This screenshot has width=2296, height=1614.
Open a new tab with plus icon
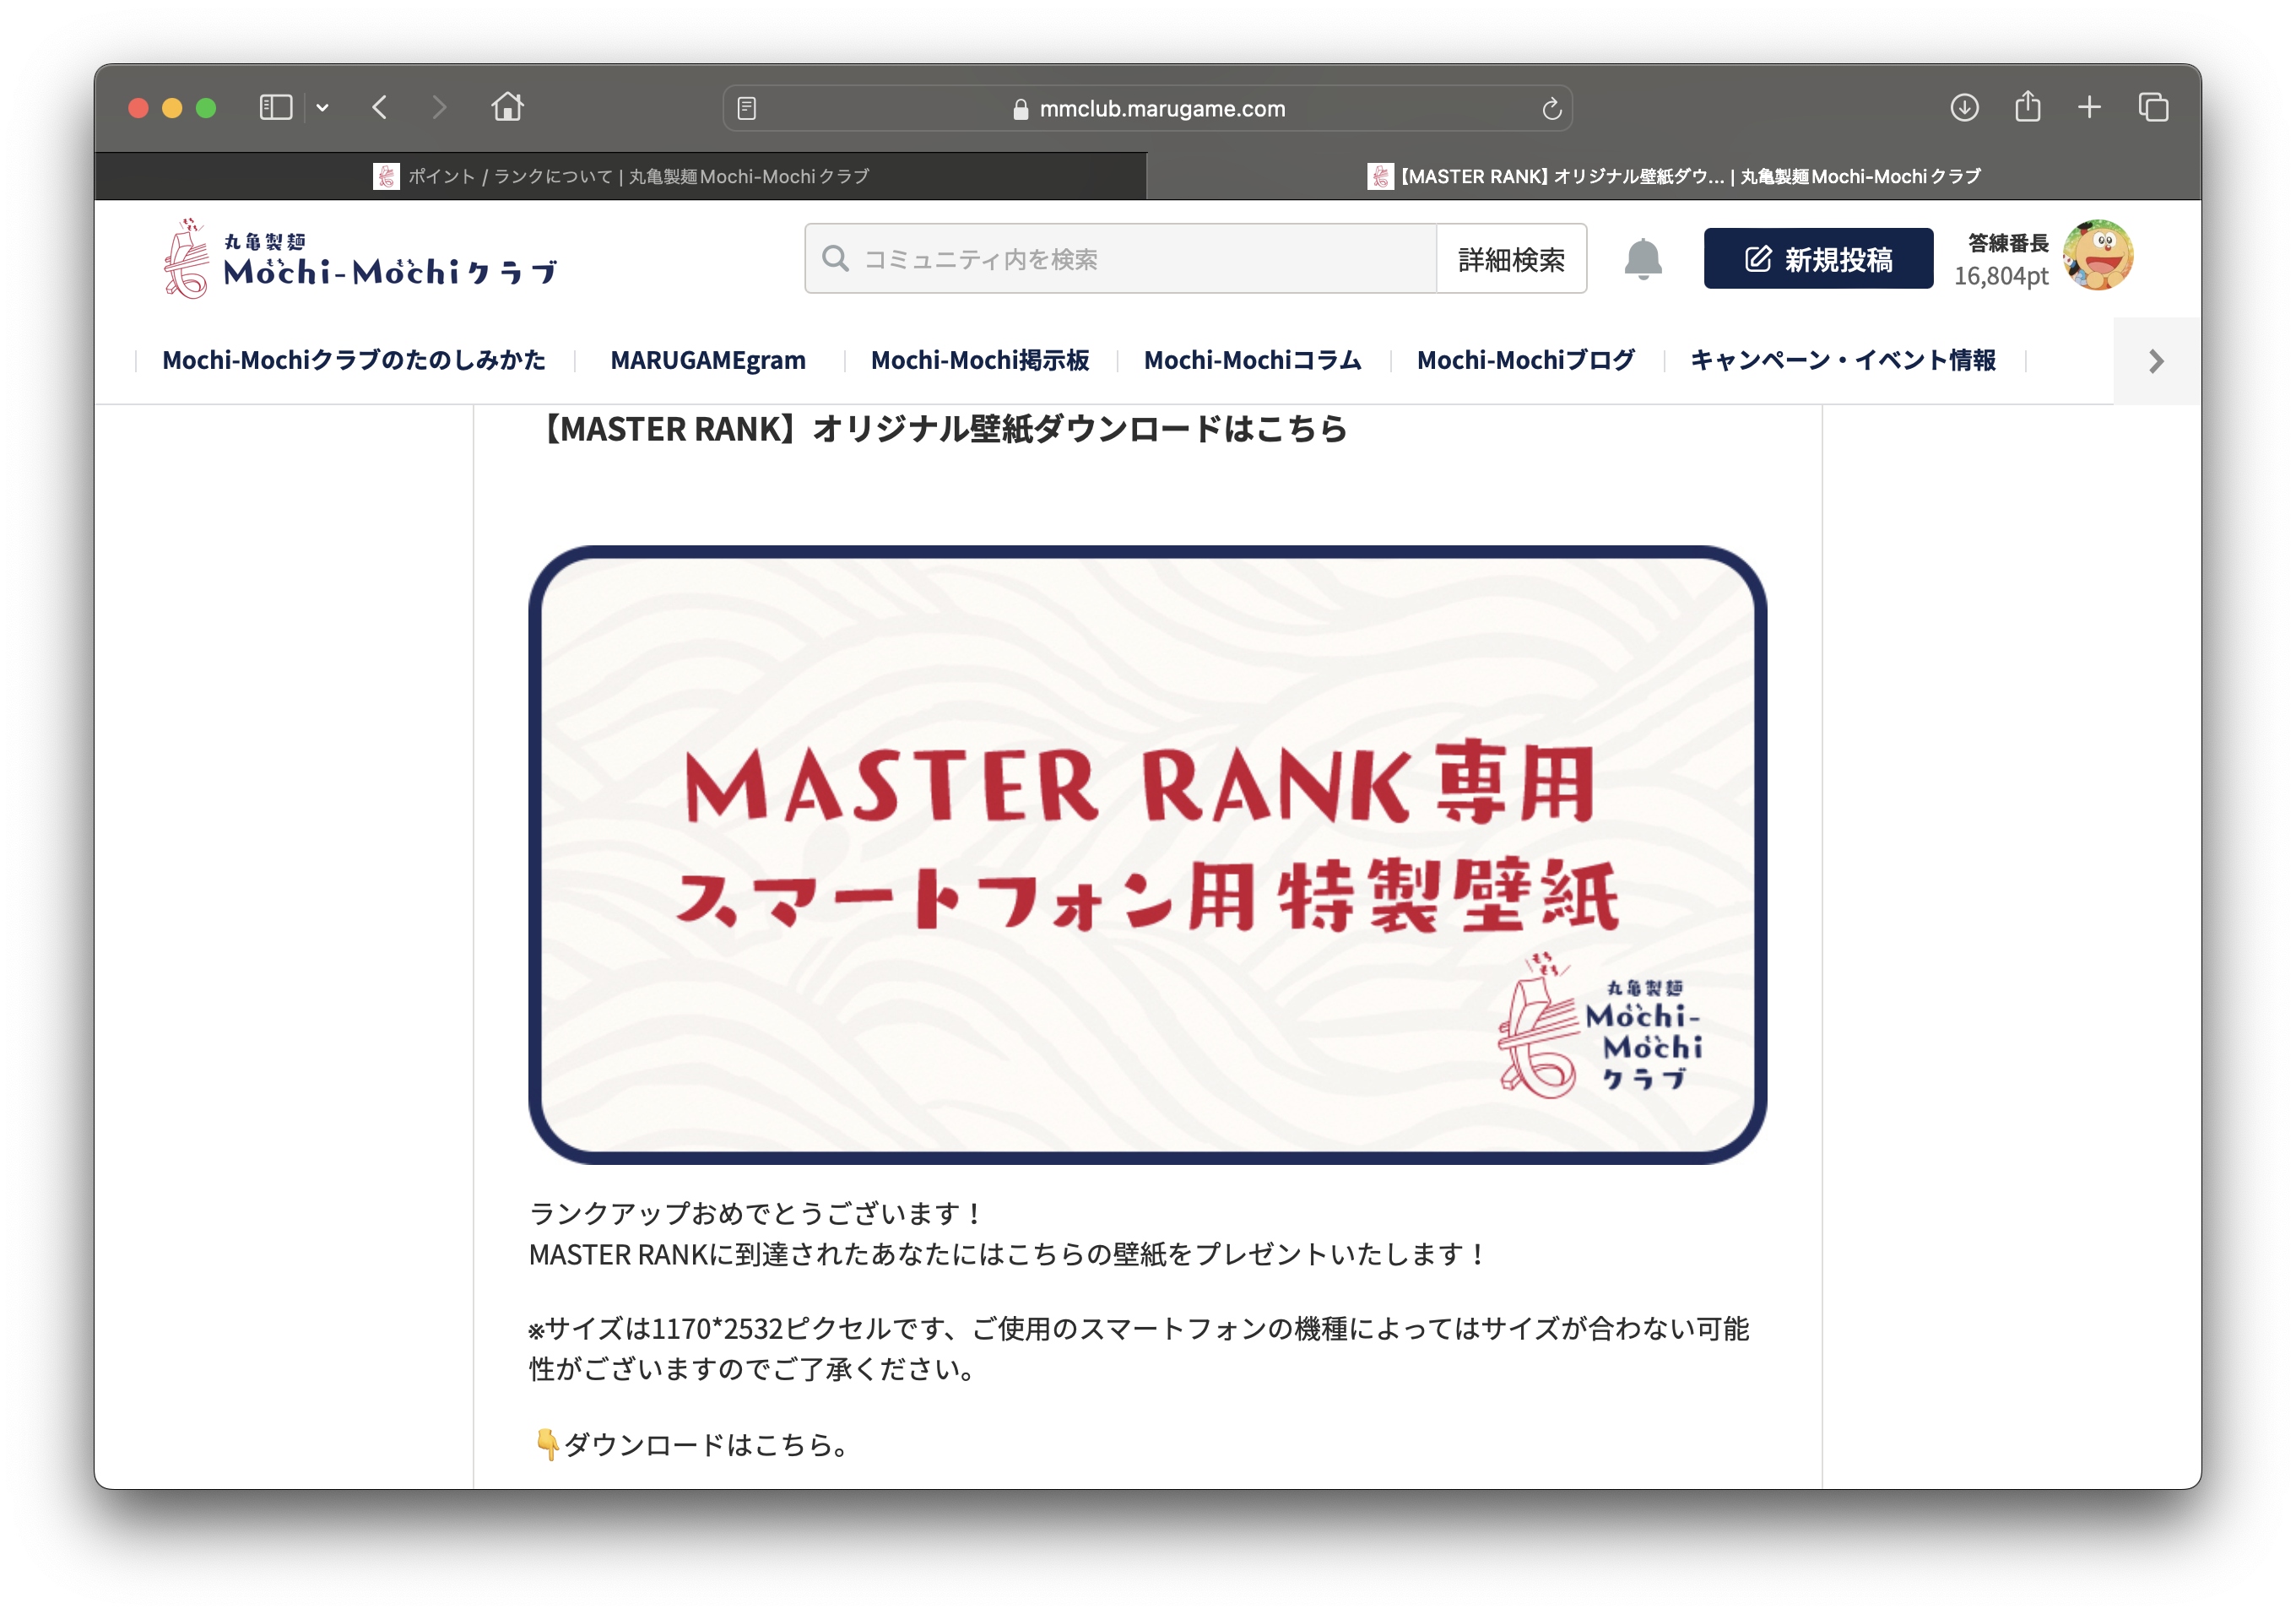tap(2089, 107)
